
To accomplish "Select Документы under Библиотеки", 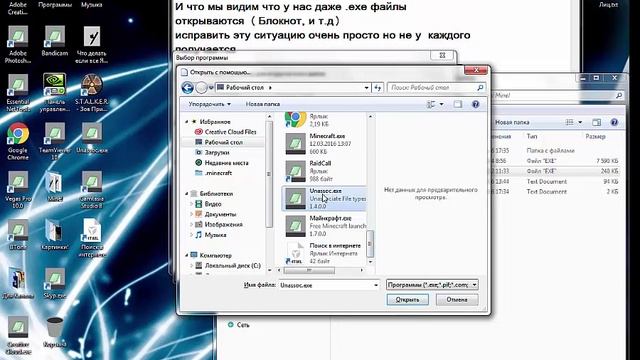I will [x=220, y=214].
